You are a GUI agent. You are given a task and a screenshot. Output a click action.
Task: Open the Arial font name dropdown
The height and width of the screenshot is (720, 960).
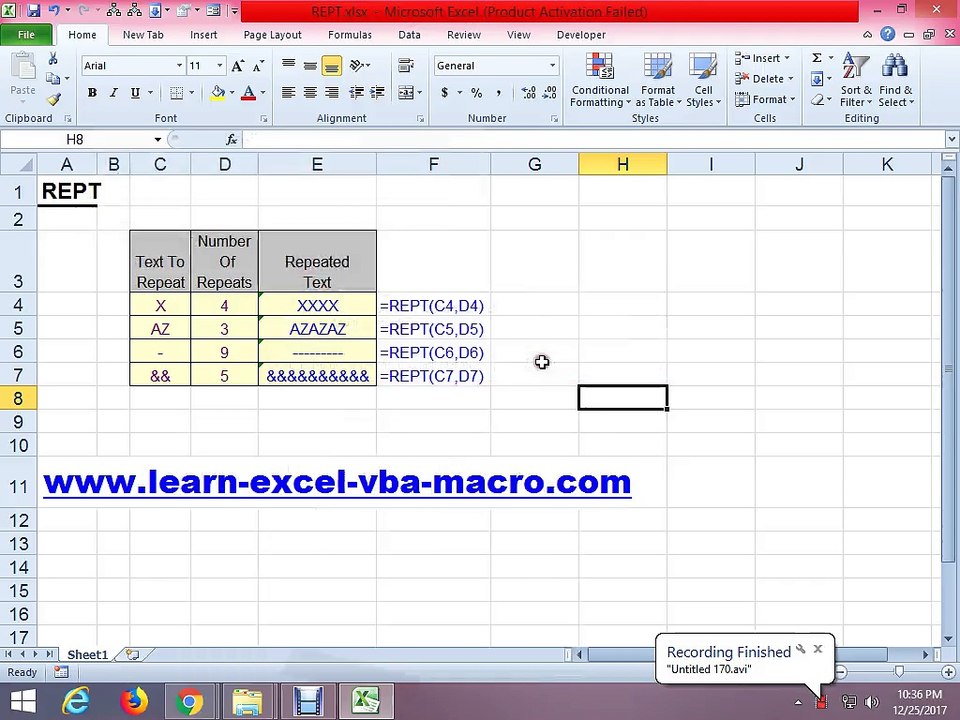tap(179, 66)
